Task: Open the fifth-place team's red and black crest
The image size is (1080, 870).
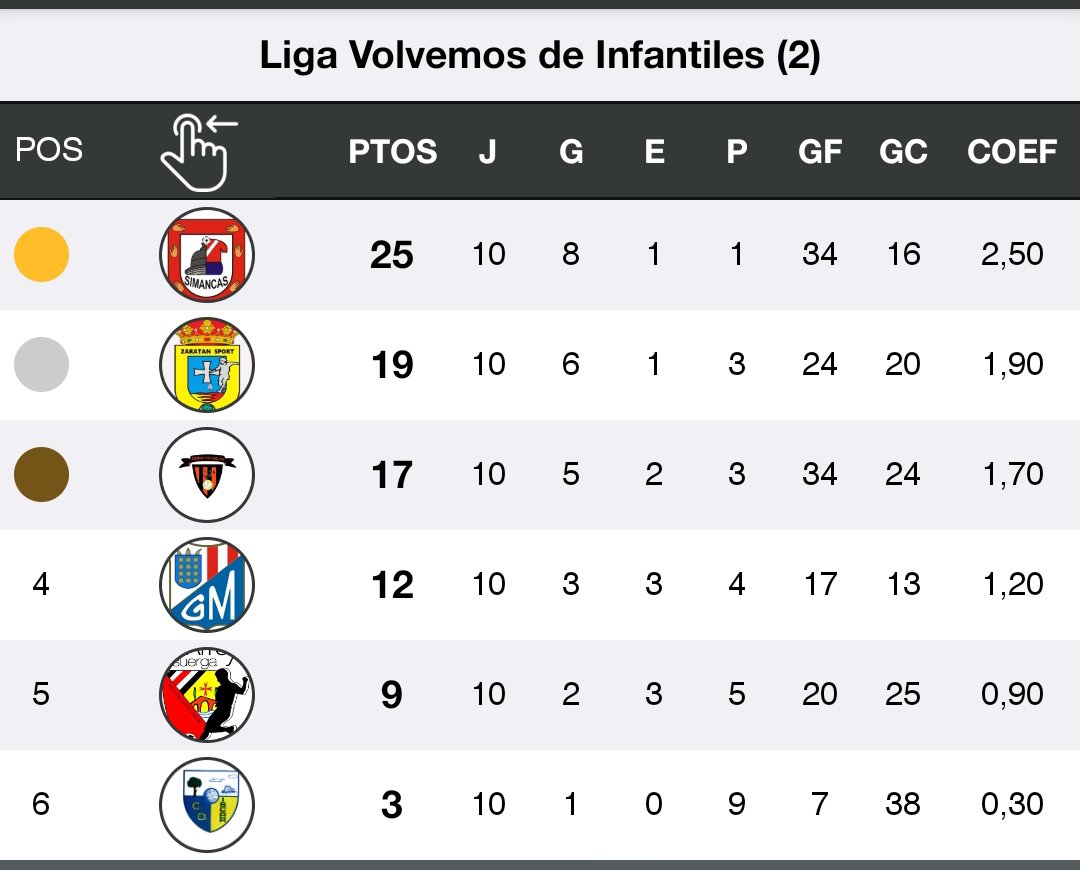Action: coord(207,694)
